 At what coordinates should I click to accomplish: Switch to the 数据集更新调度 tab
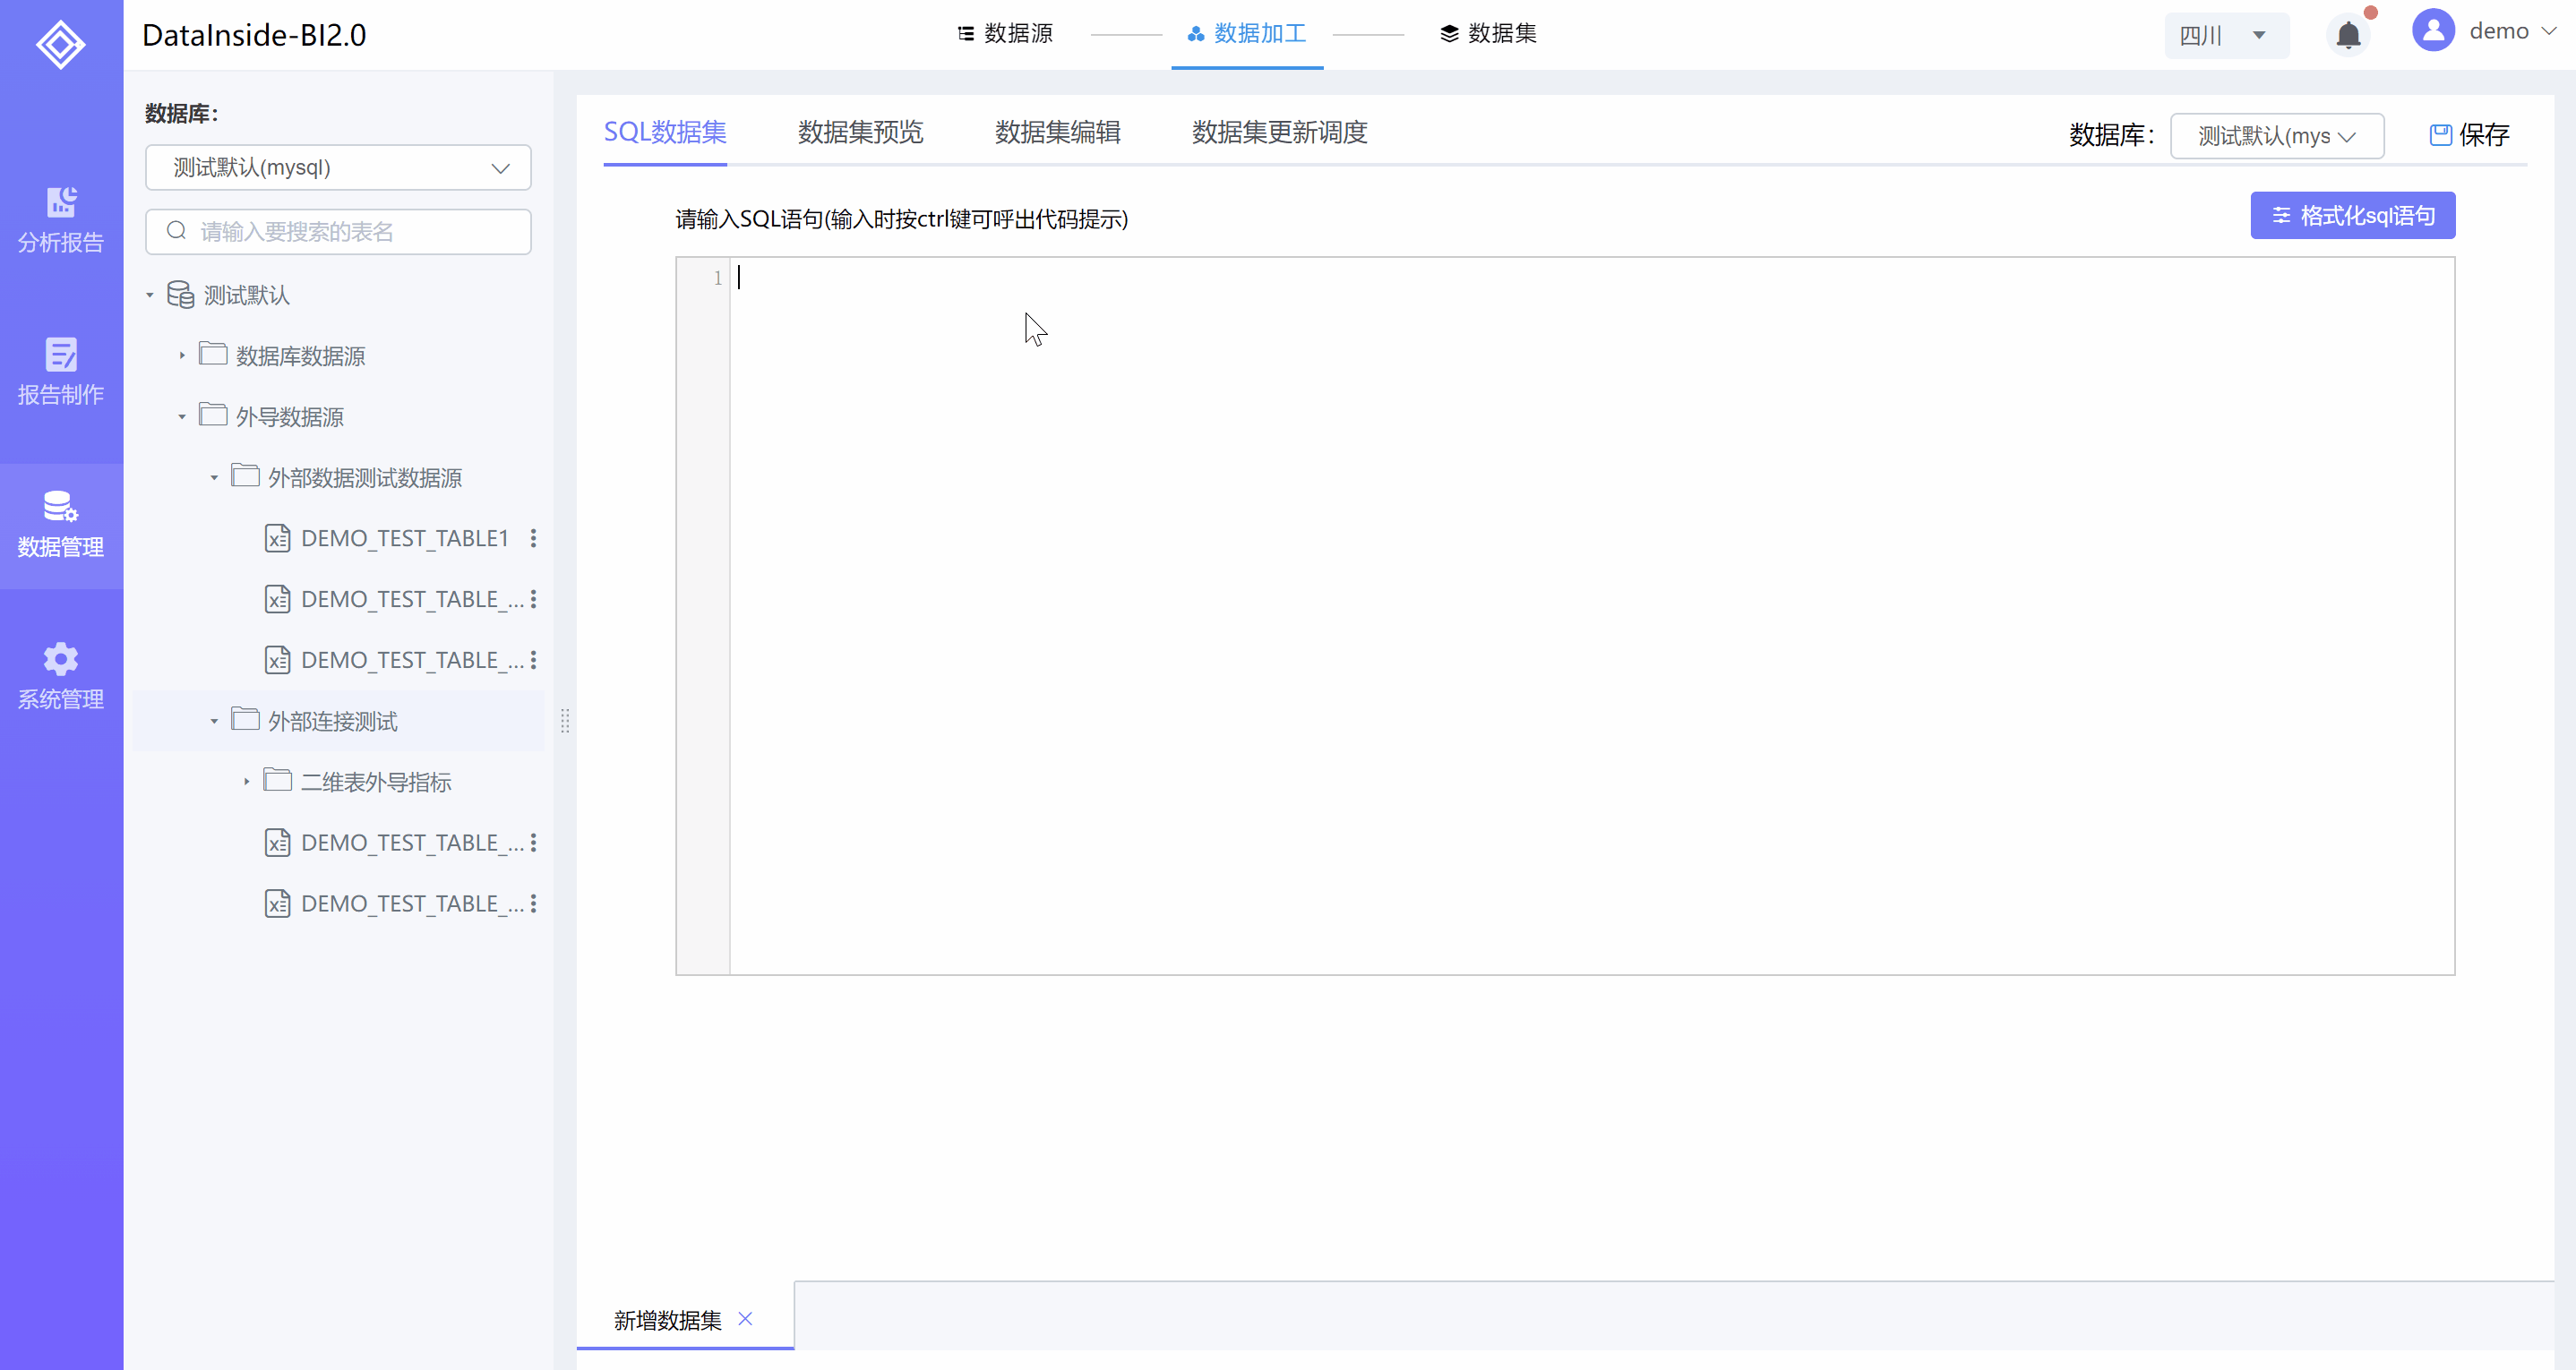[x=1279, y=132]
